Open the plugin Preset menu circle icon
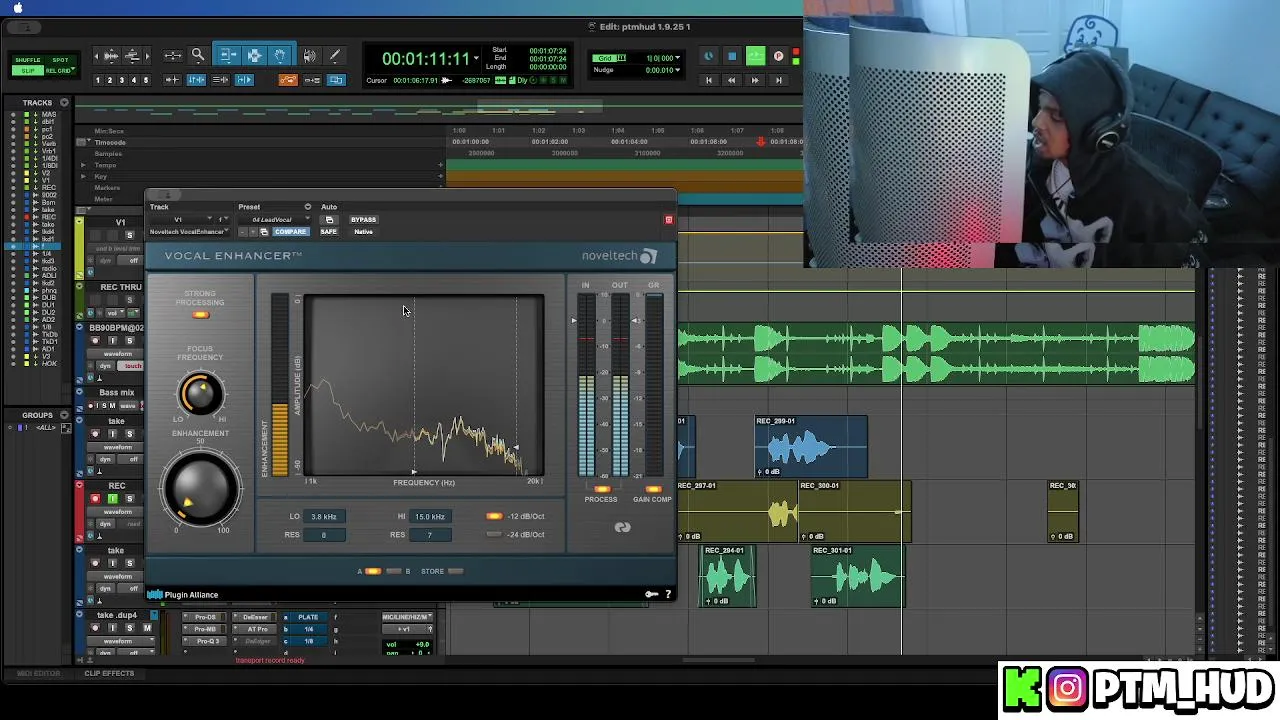The image size is (1280, 720). pos(308,207)
